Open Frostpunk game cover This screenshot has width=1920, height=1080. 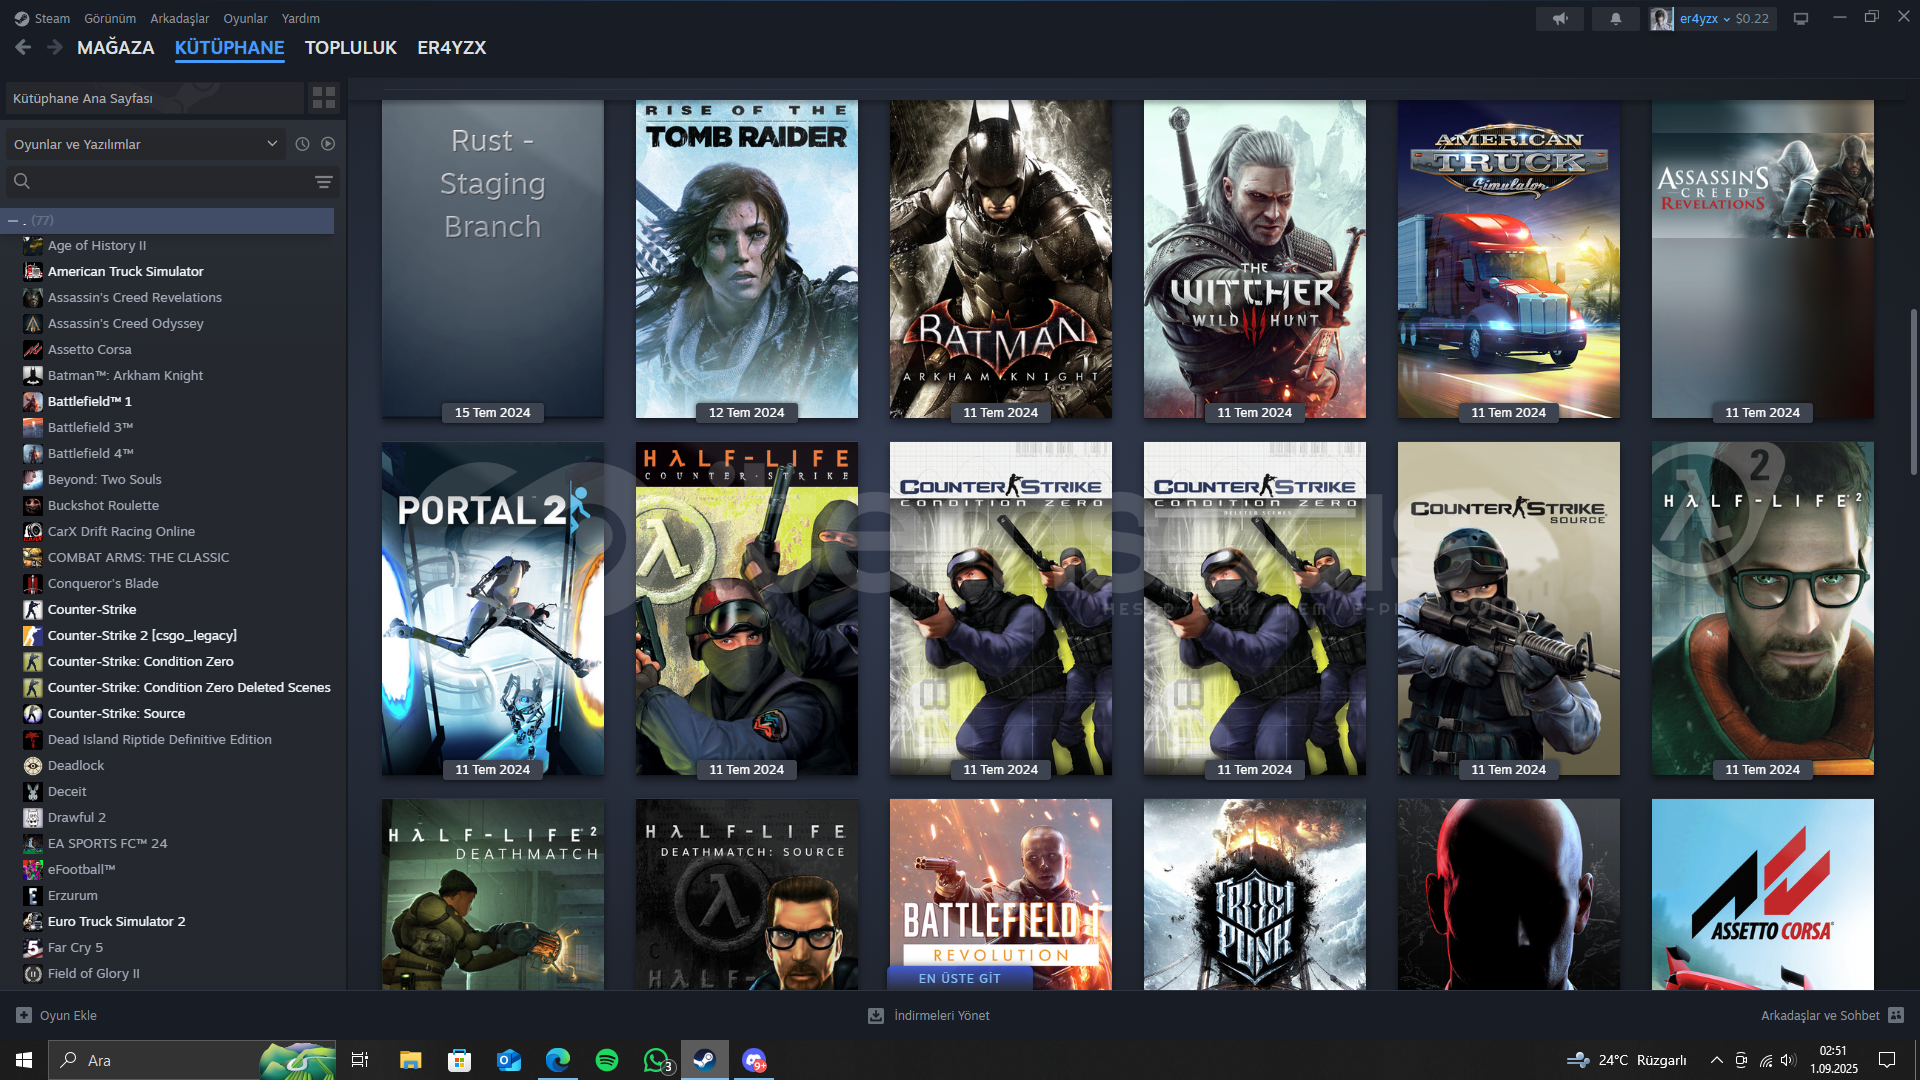tap(1255, 894)
